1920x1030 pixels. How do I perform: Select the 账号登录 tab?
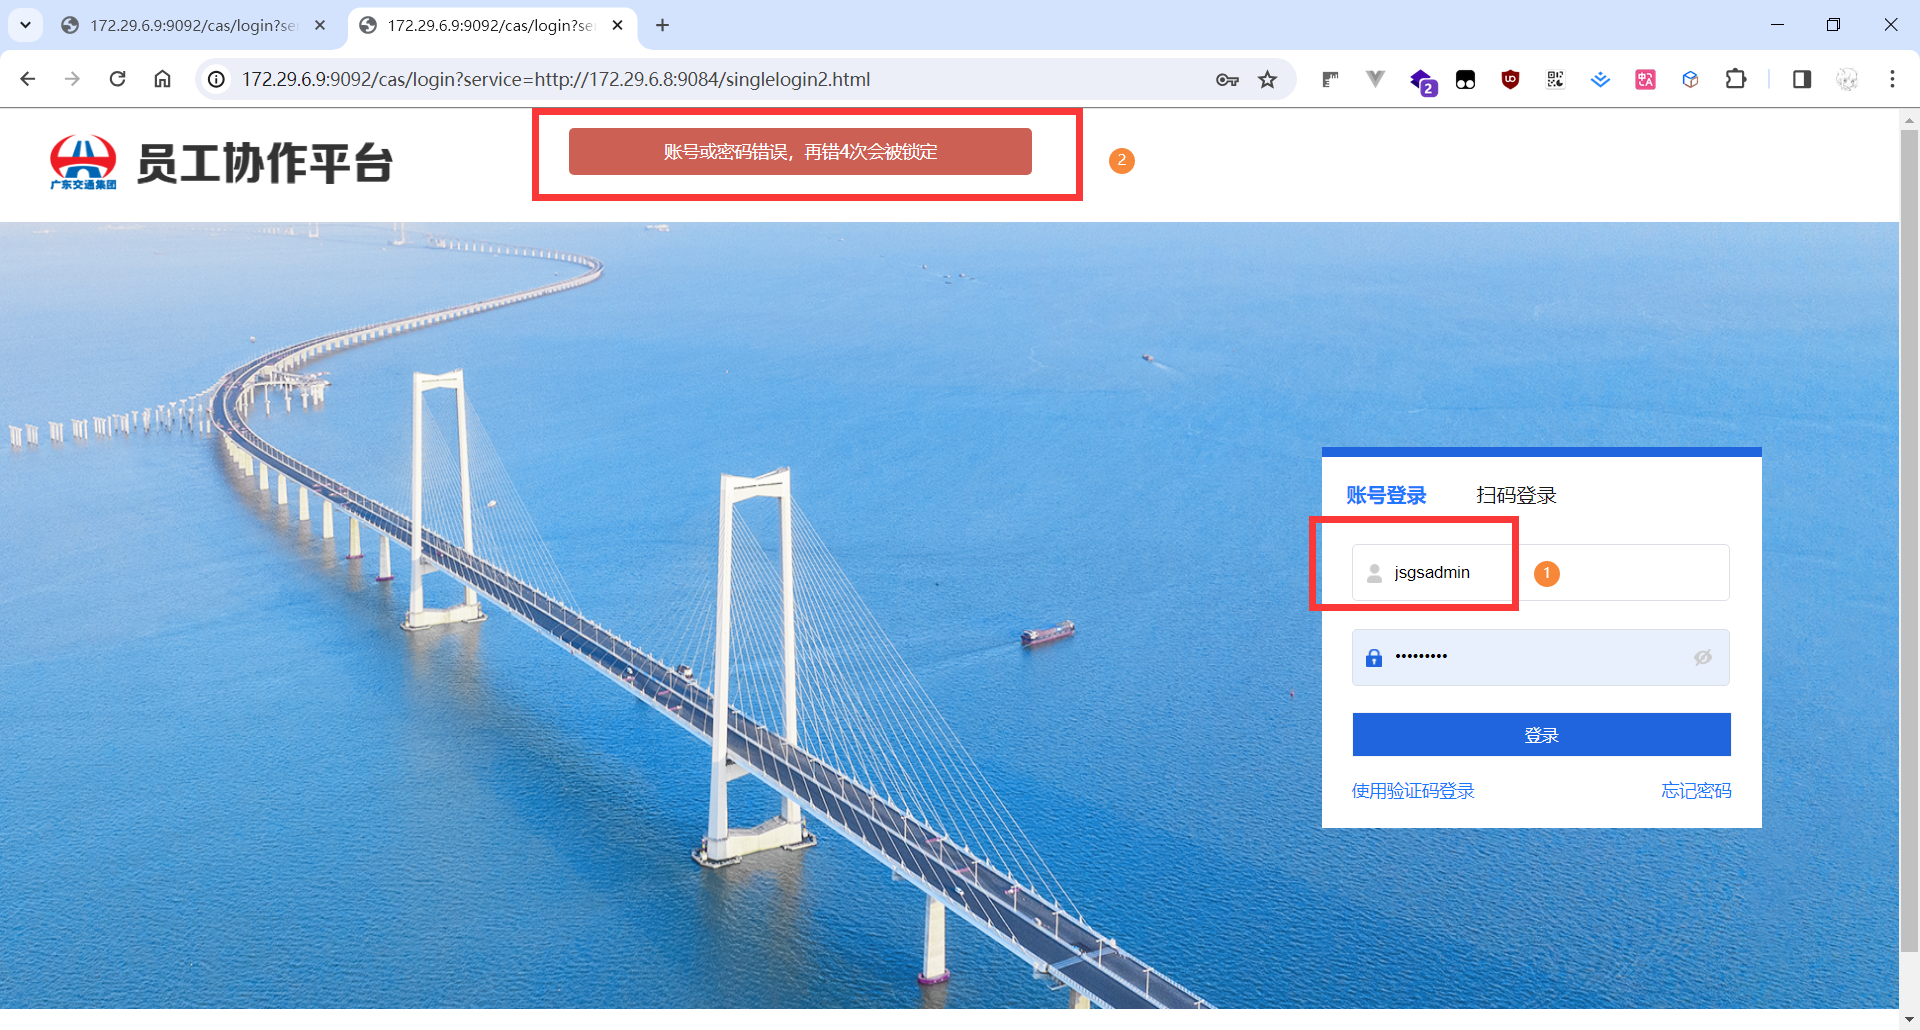[1386, 495]
